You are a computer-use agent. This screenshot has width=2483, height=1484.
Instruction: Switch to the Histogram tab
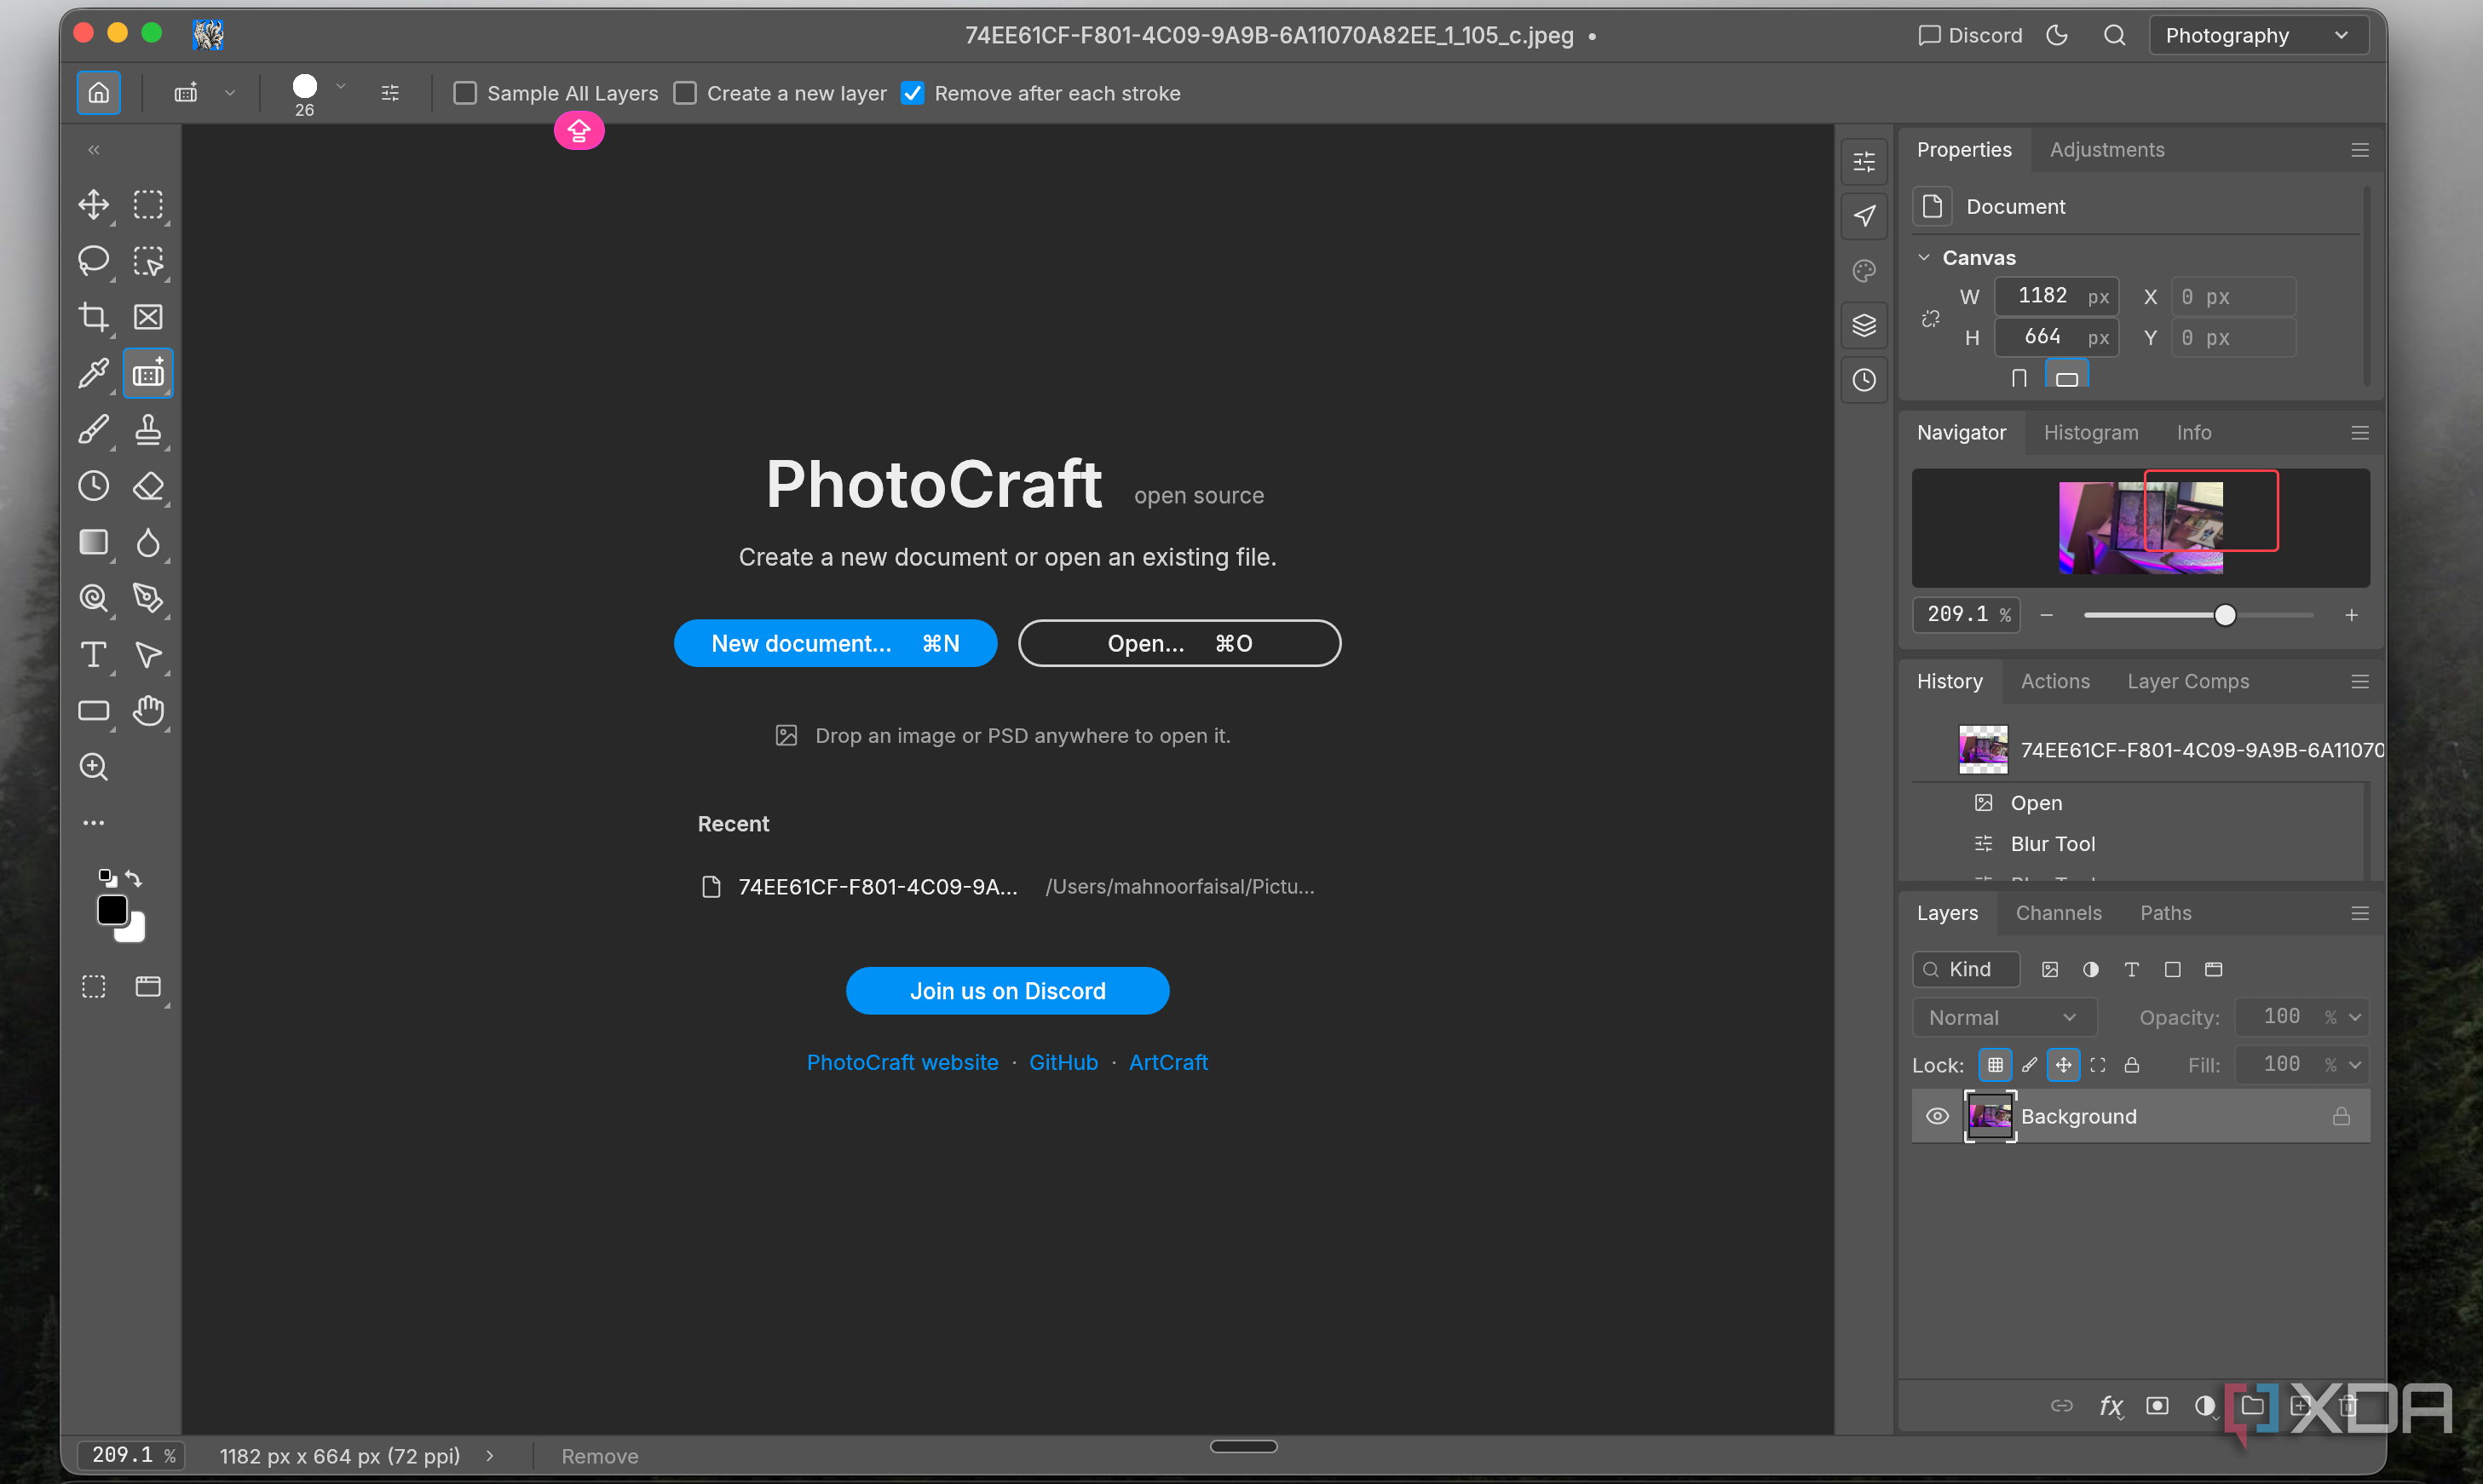click(x=2091, y=433)
